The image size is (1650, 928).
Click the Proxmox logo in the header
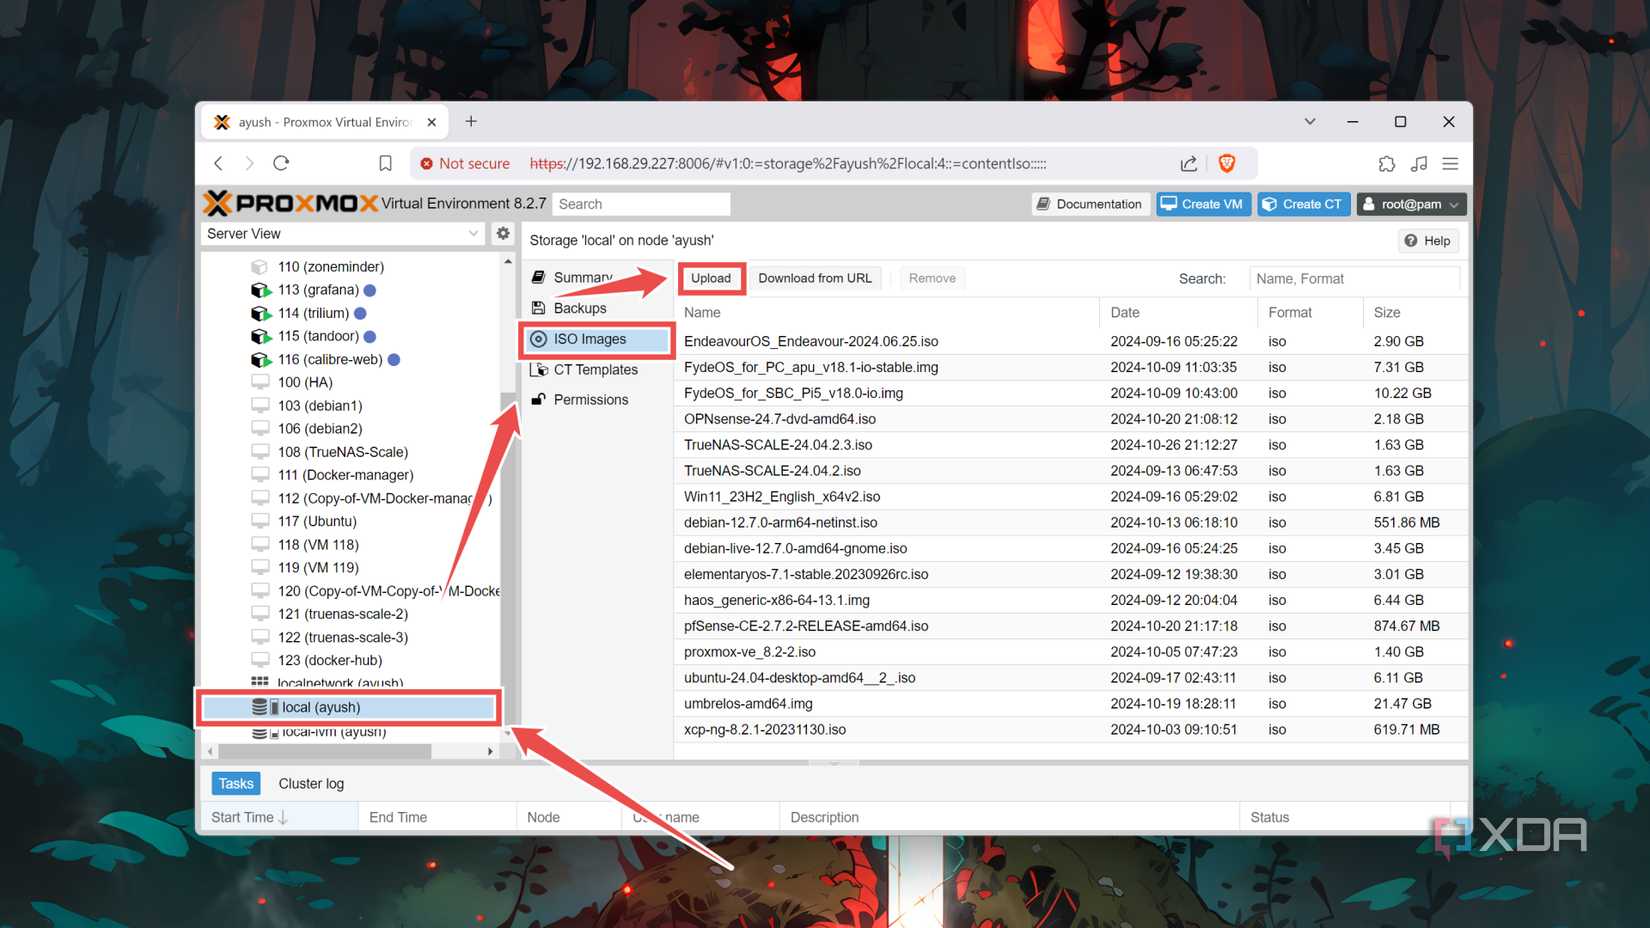(289, 203)
